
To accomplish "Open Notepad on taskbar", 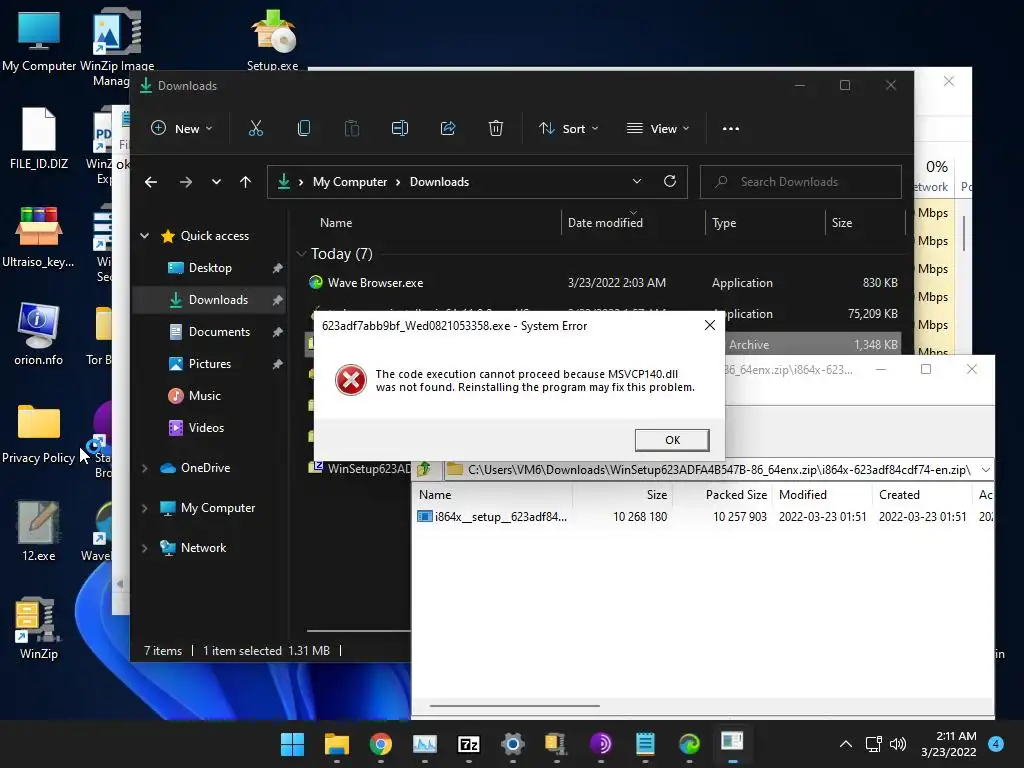I will point(645,744).
